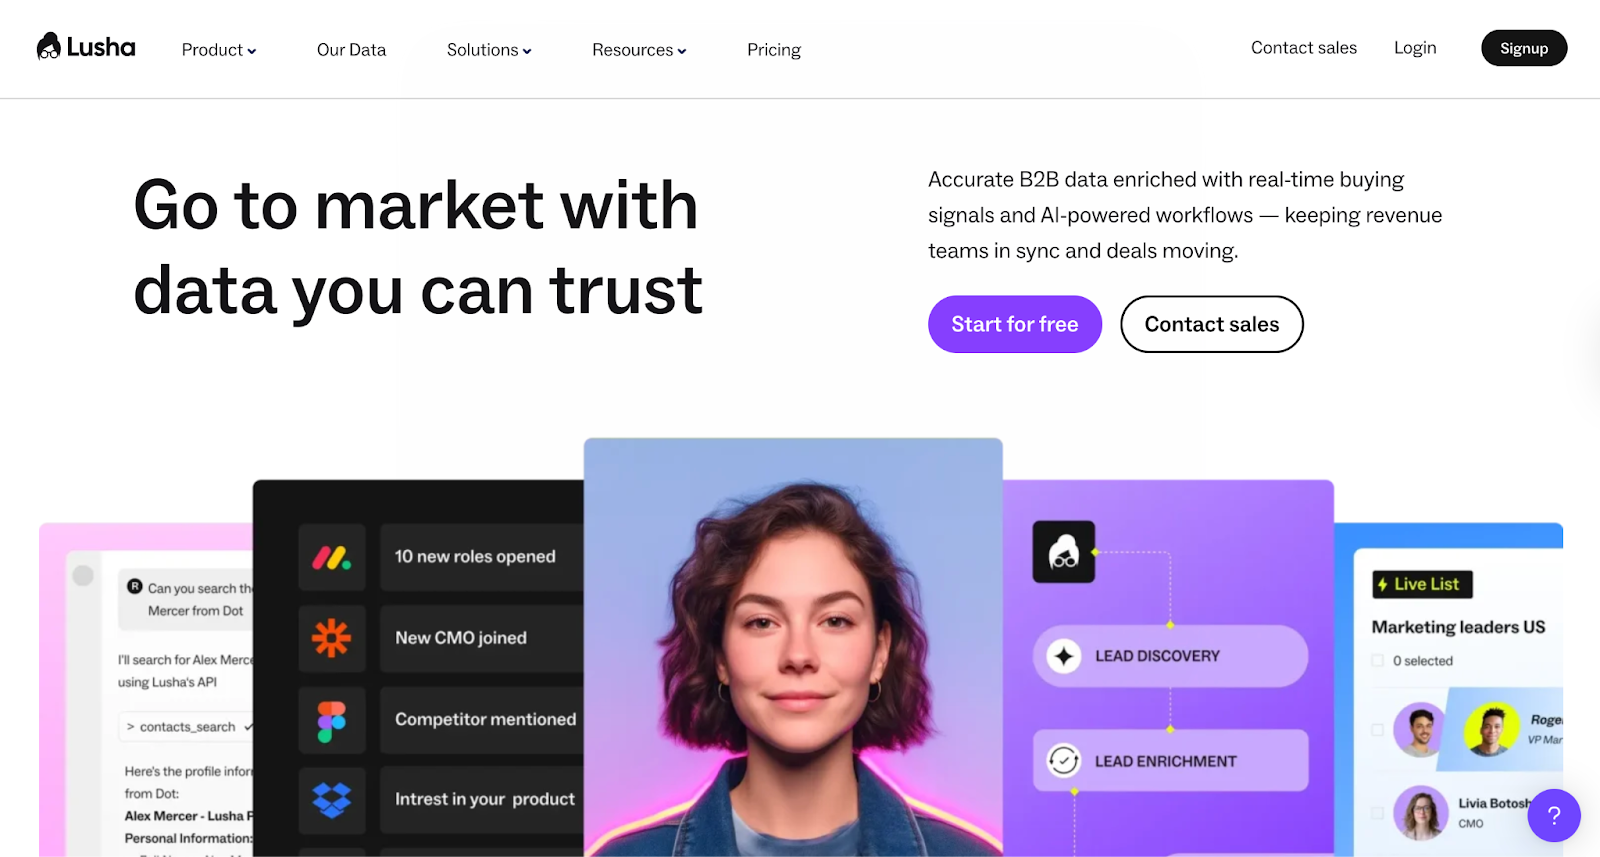The image size is (1600, 857).
Task: Open the Solutions dropdown menu
Action: tap(489, 50)
